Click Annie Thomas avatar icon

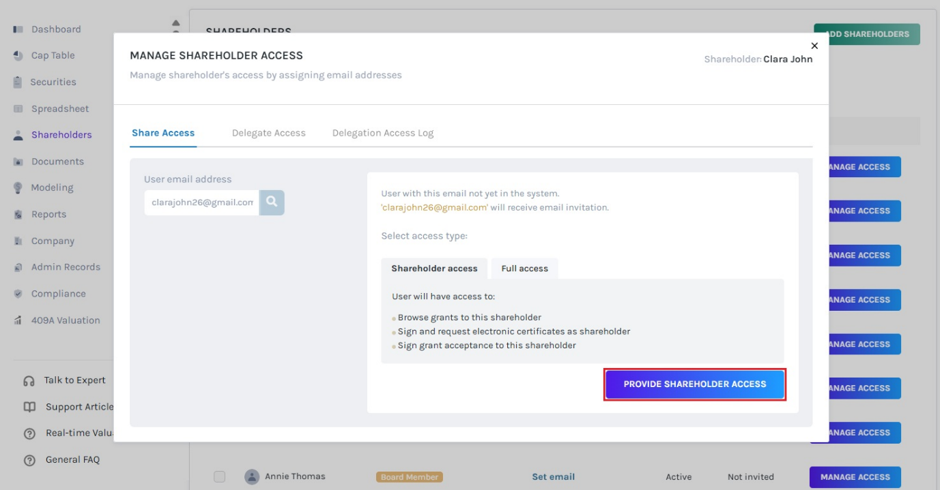[x=252, y=477]
